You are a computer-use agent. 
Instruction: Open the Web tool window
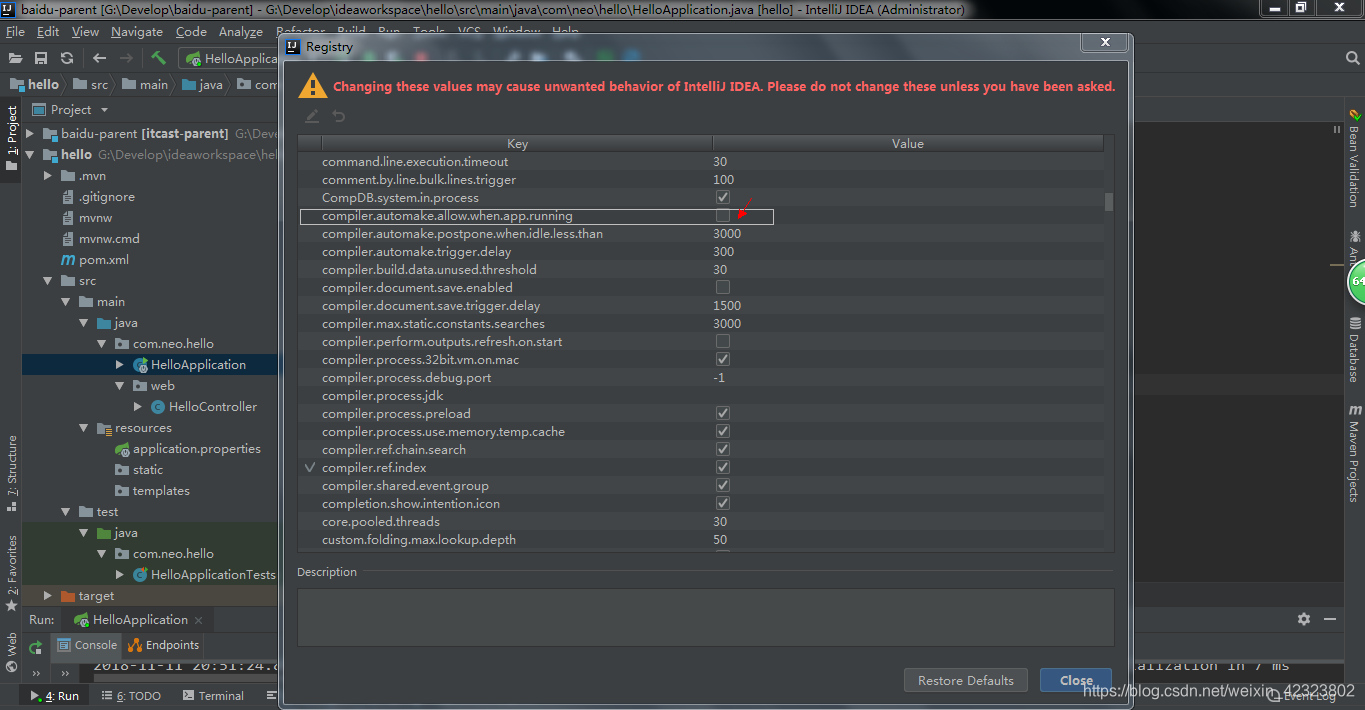click(x=12, y=651)
